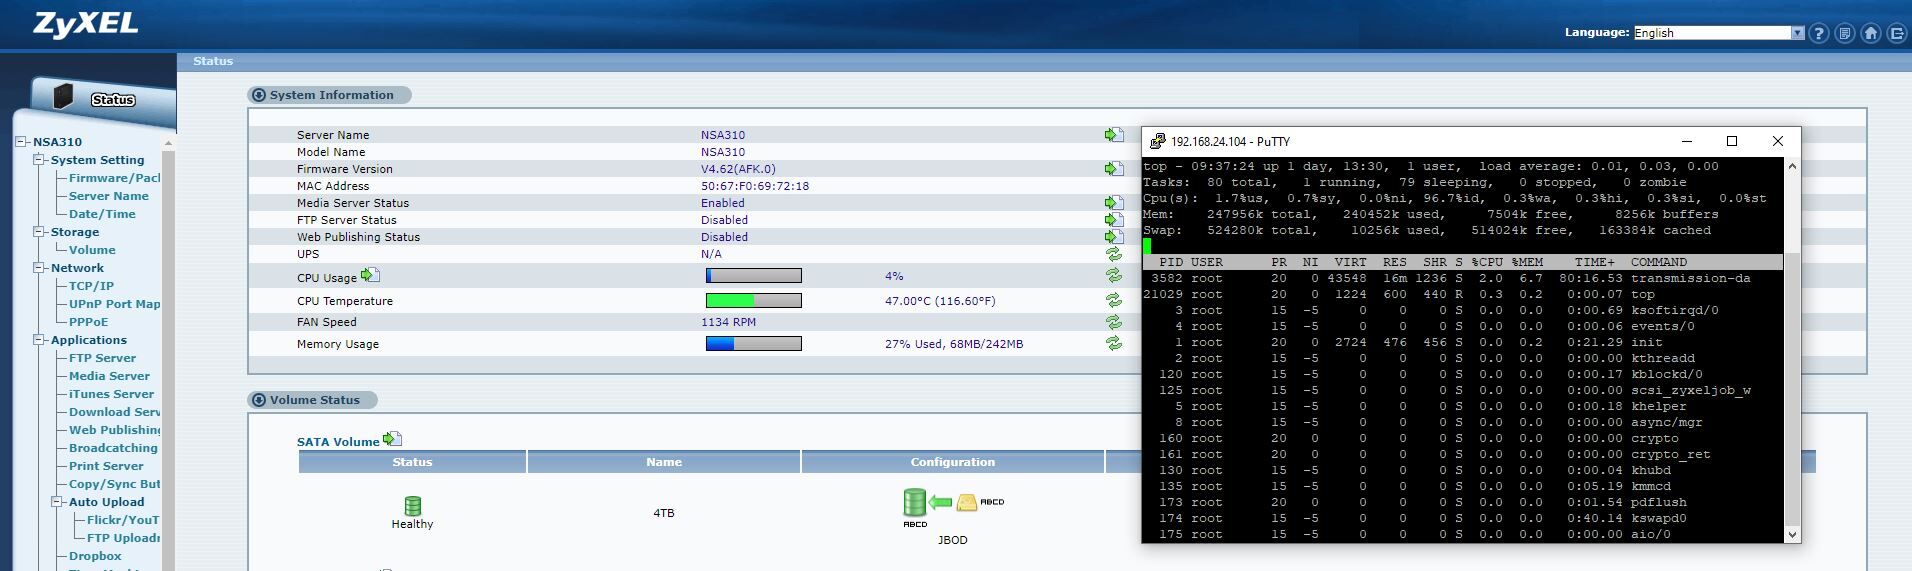This screenshot has width=1912, height=571.
Task: Click the MAC address value 50:67:F0:69:72:18
Action: coord(755,186)
